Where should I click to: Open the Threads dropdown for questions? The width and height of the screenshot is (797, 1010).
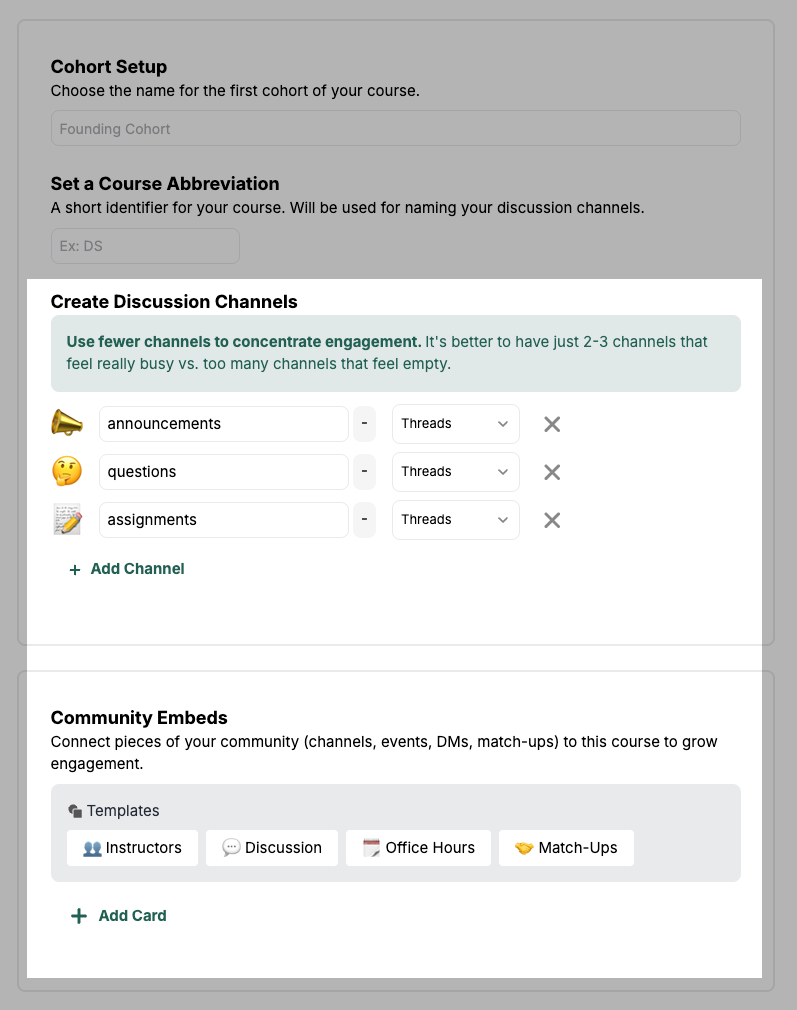click(x=456, y=472)
